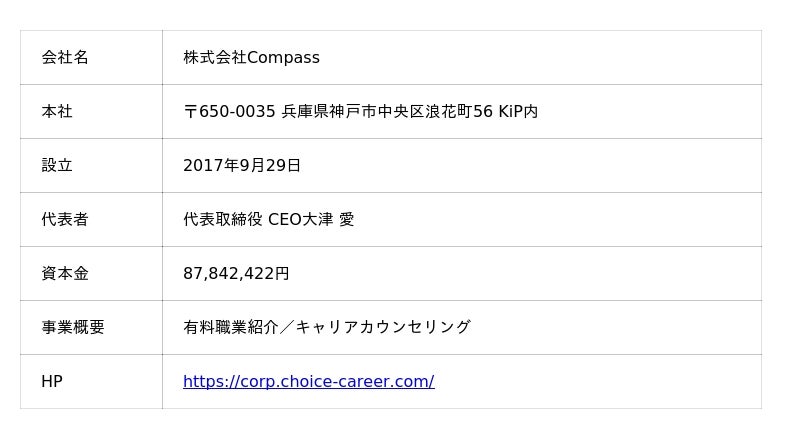800x439 pixels.
Task: Click the 代表取締役 title text
Action: tap(223, 219)
